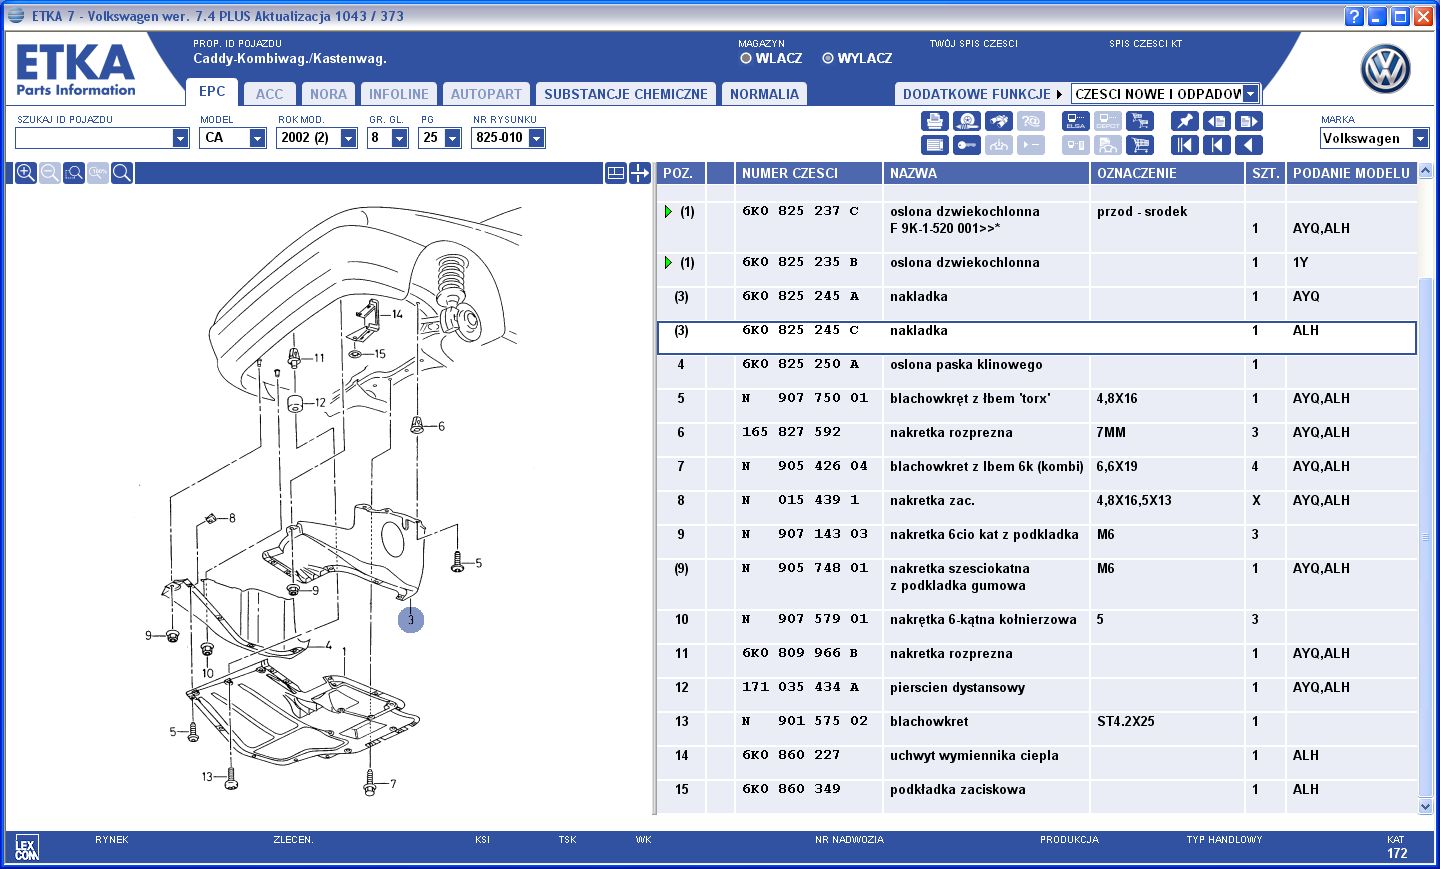Select row 15 podkładka zaciskowa
Image resolution: width=1440 pixels, height=869 pixels.
point(1037,797)
